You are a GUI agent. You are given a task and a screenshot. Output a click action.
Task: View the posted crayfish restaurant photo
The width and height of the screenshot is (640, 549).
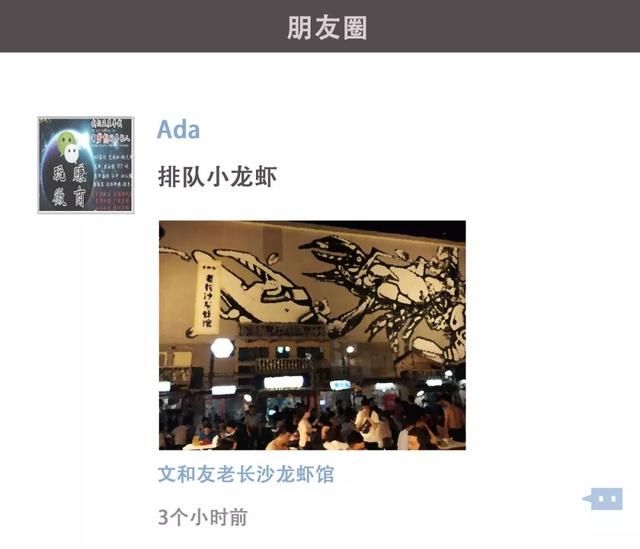point(312,335)
